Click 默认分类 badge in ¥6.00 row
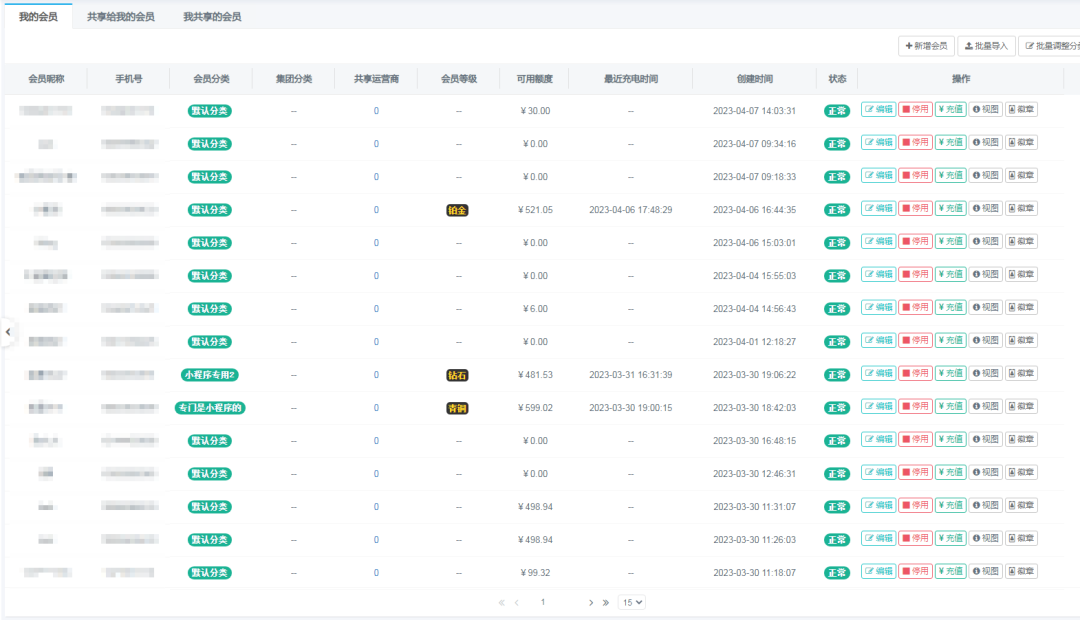The height and width of the screenshot is (620, 1080). 210,309
